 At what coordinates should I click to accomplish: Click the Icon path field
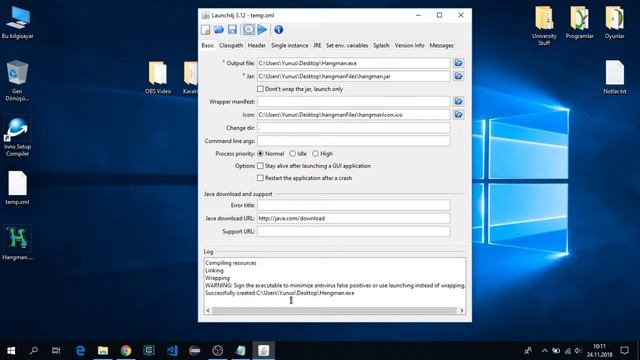[353, 115]
